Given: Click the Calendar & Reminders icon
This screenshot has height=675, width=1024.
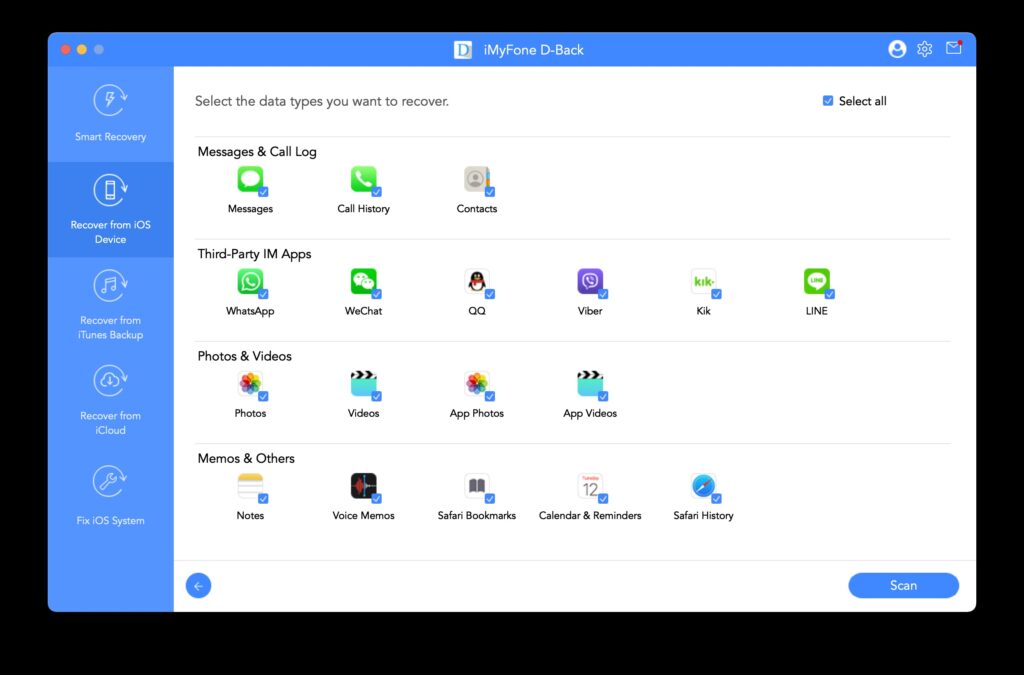Looking at the screenshot, I should (590, 486).
